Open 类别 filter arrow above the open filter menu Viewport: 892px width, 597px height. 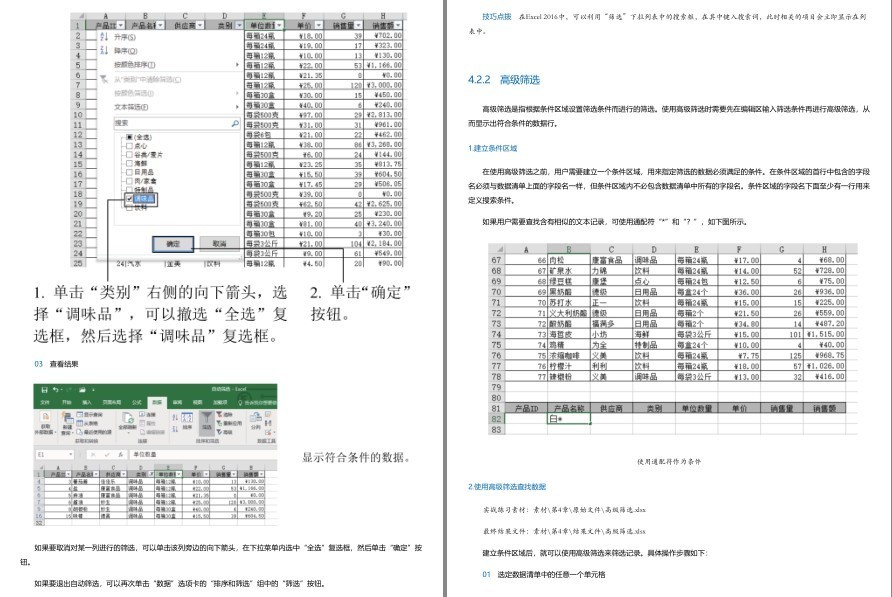pos(239,26)
